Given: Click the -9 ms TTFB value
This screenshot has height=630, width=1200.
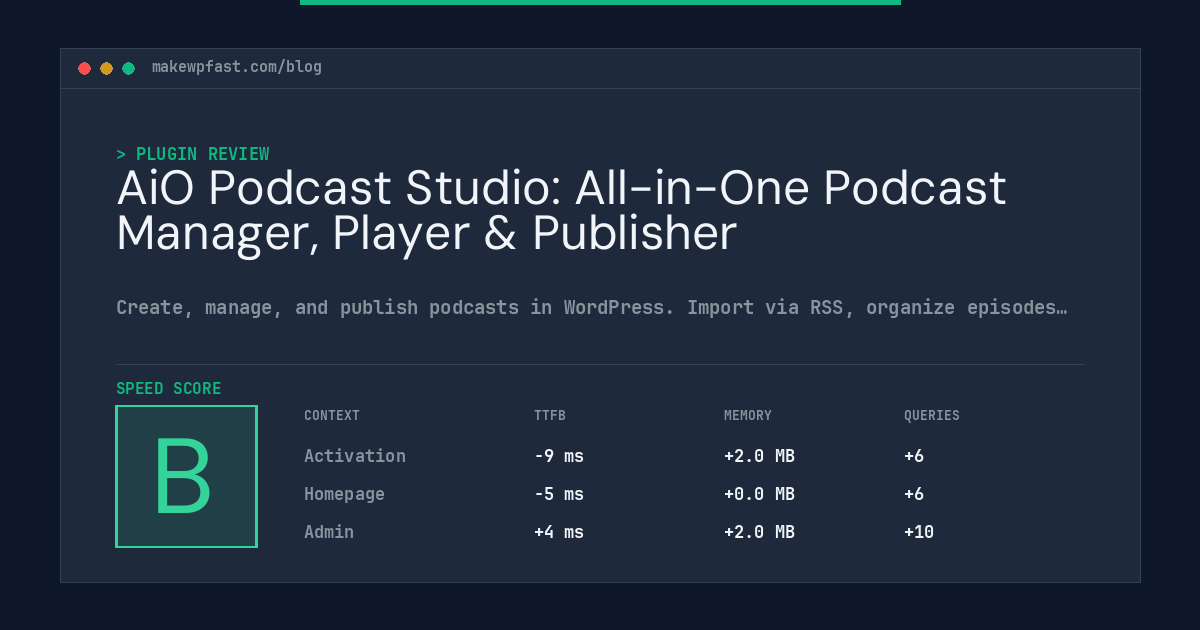Looking at the screenshot, I should pyautogui.click(x=559, y=456).
